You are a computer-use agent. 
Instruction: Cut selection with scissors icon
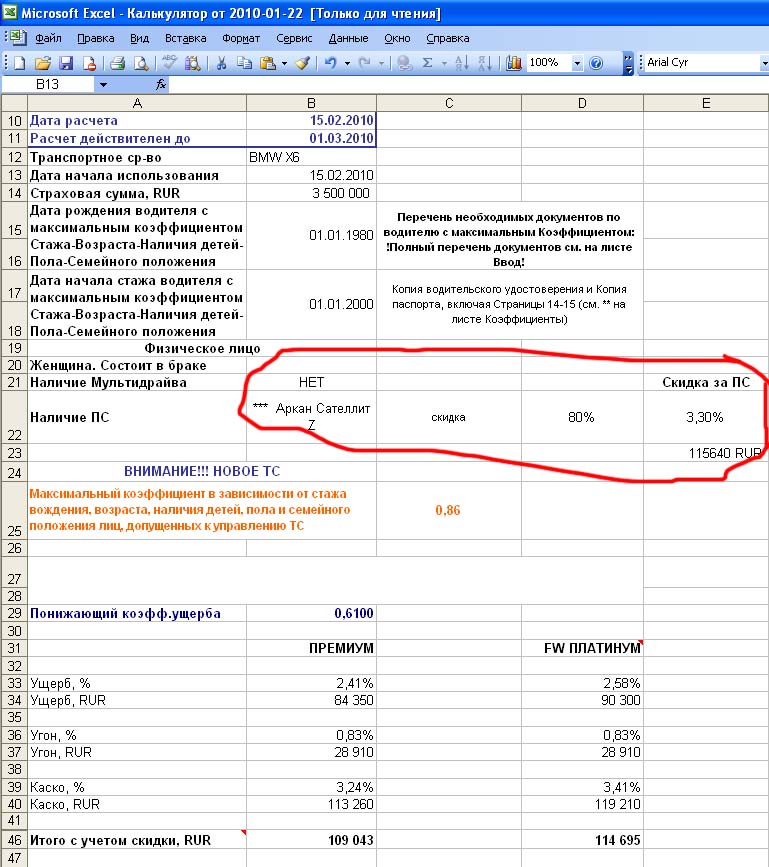click(x=221, y=63)
